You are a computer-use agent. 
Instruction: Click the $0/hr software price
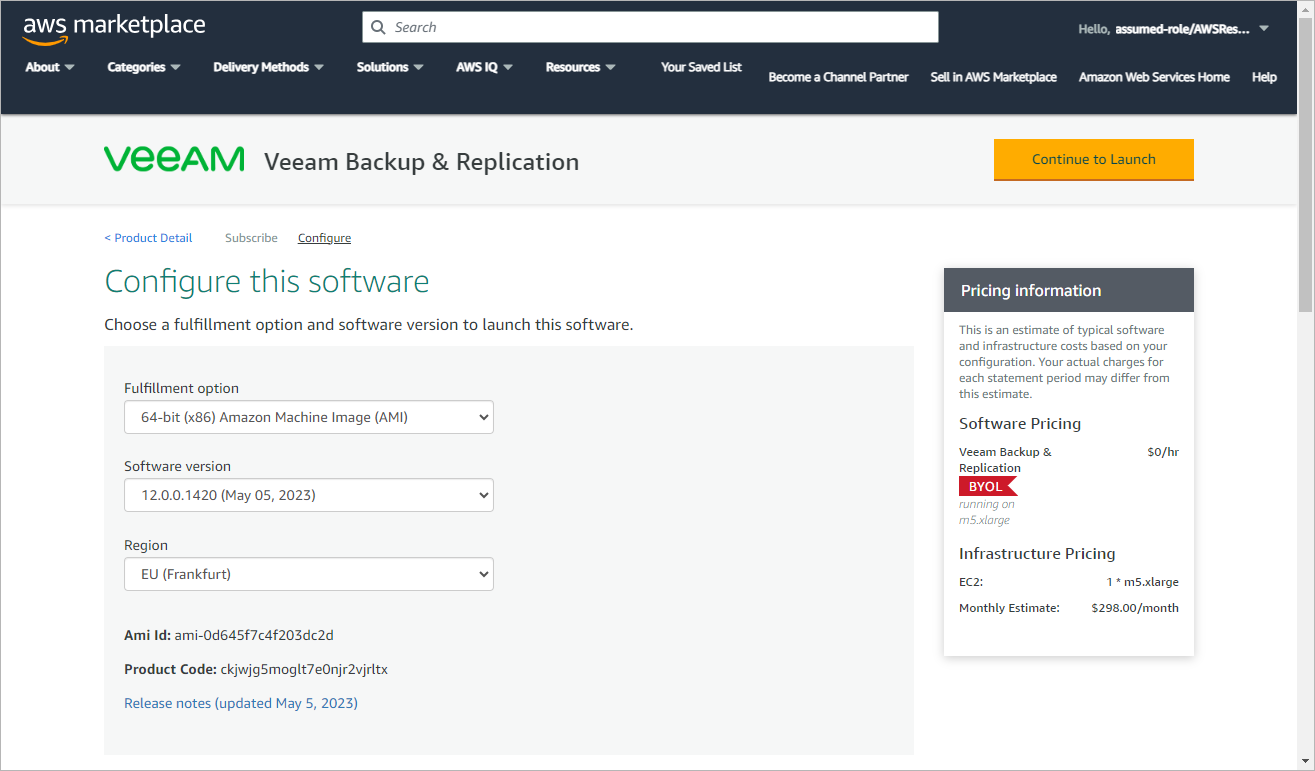pos(1163,452)
